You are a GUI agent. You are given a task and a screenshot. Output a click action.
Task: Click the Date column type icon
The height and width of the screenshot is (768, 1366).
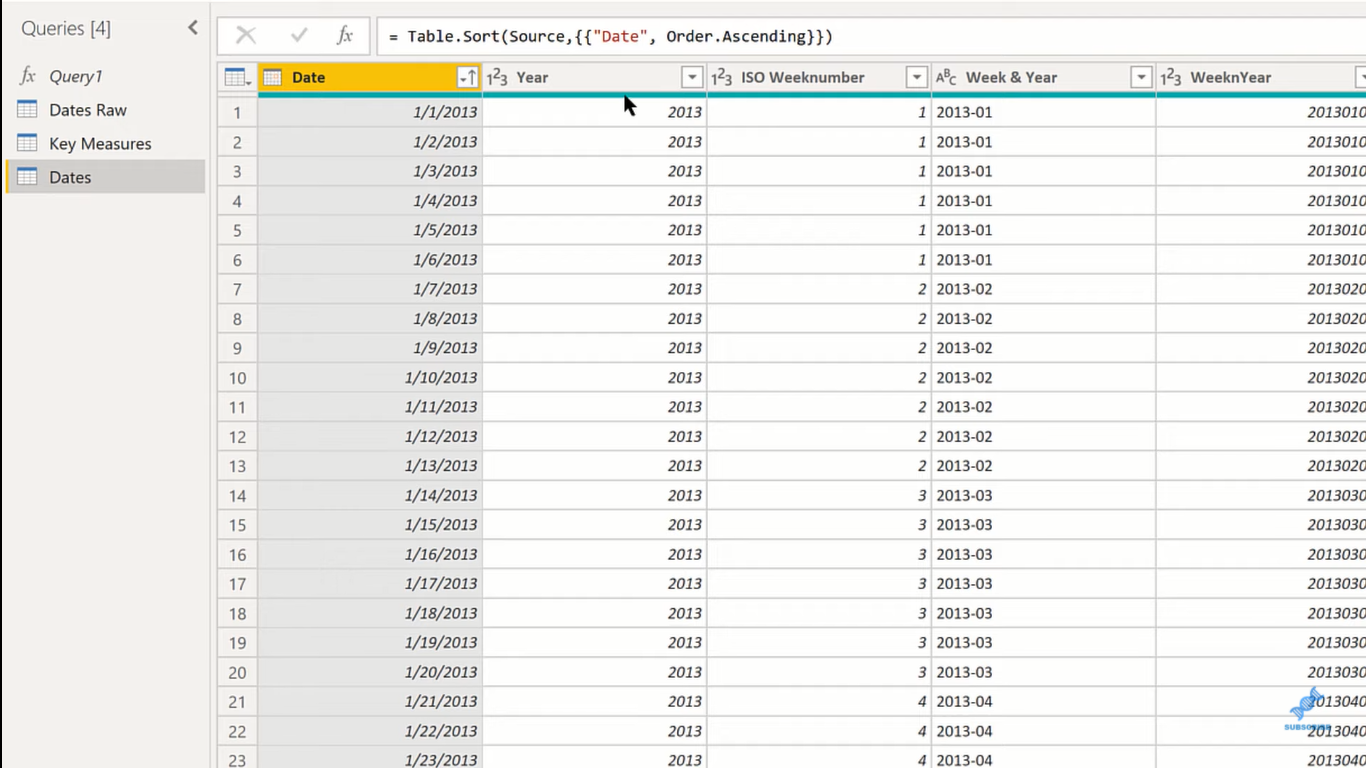tap(273, 77)
